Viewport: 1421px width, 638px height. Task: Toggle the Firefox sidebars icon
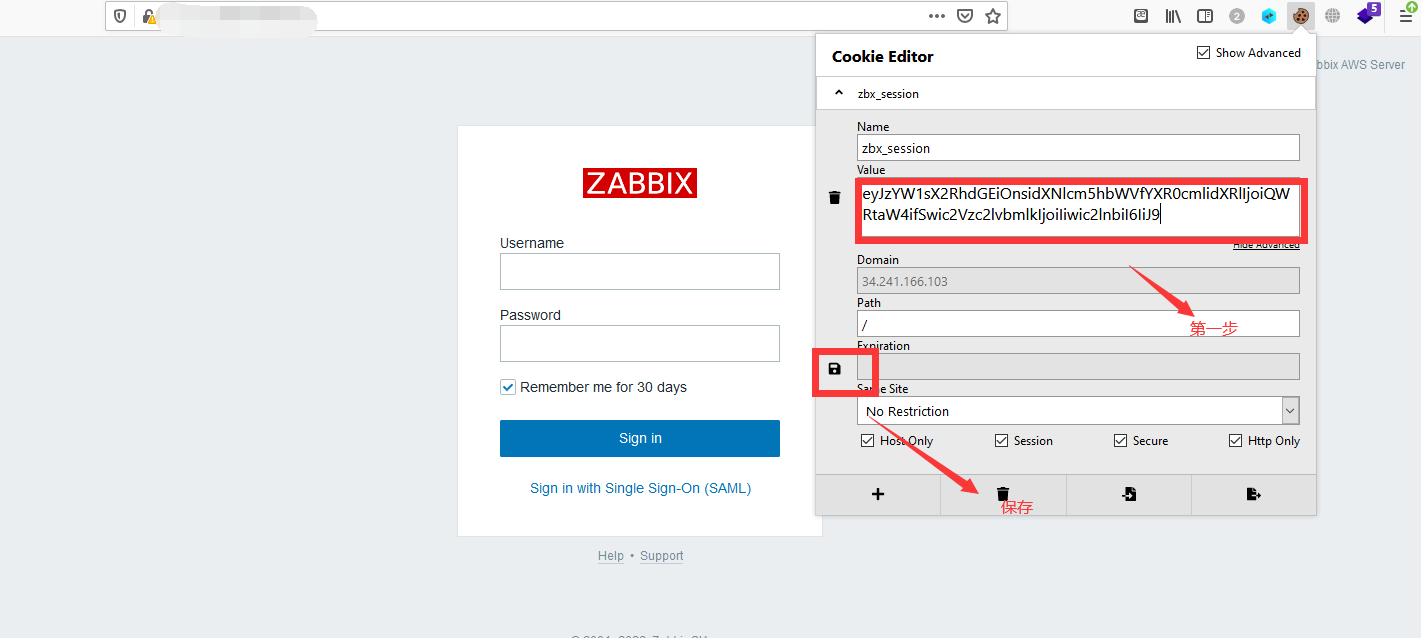click(1205, 16)
